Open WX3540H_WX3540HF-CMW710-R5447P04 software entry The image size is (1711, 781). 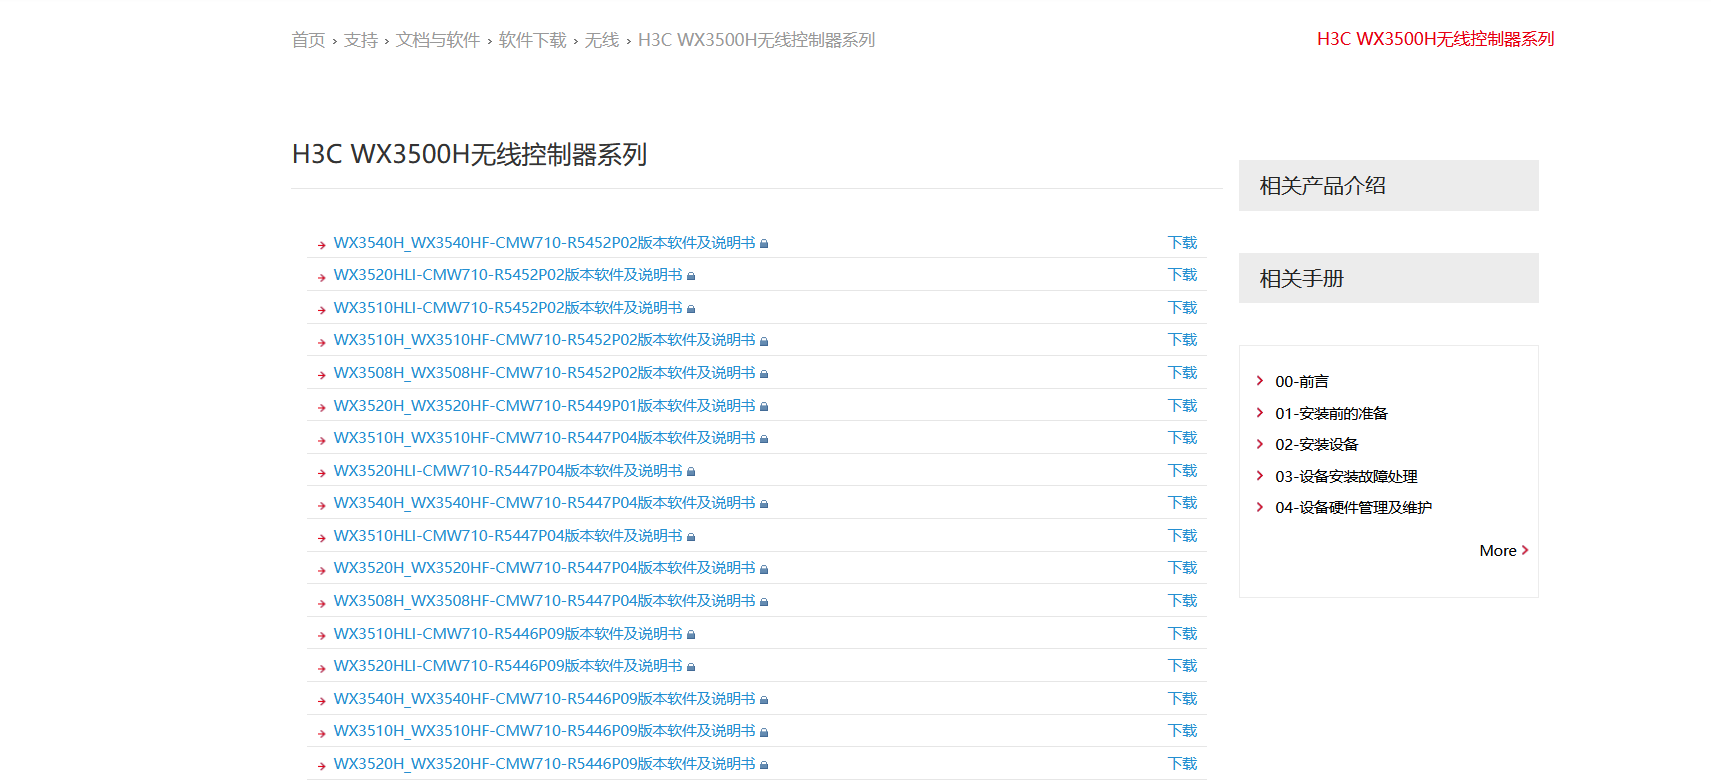click(x=544, y=503)
